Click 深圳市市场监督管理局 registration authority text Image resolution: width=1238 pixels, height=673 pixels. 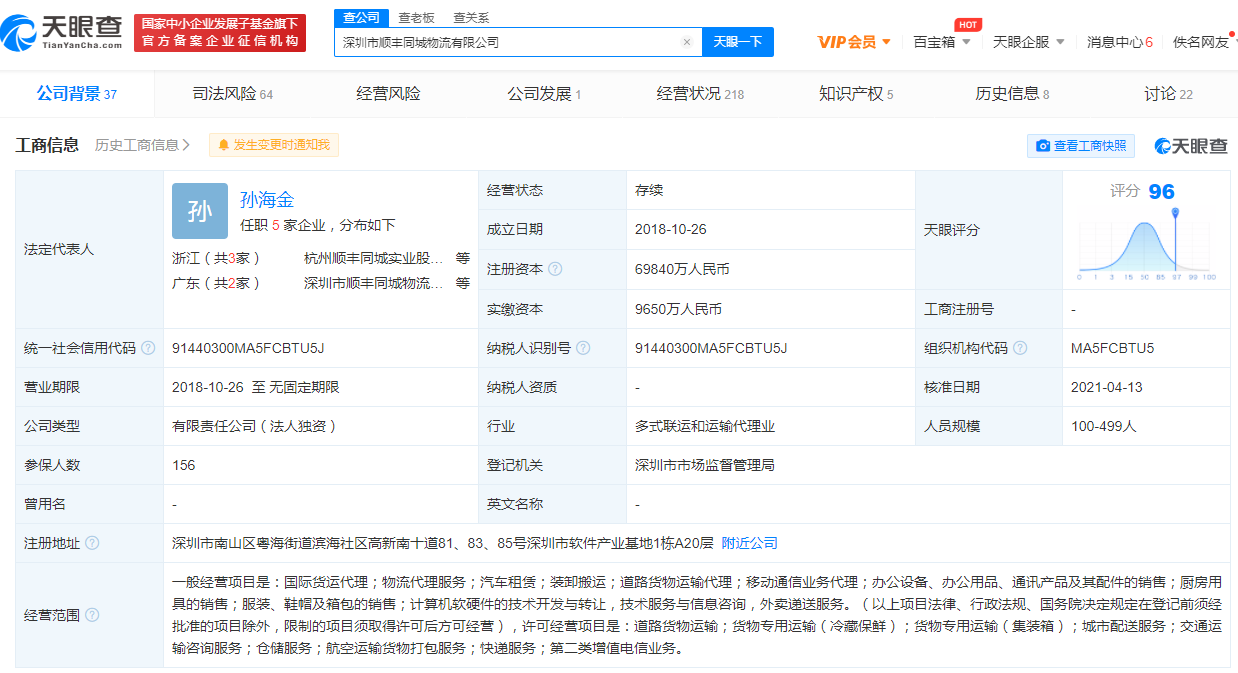[705, 465]
